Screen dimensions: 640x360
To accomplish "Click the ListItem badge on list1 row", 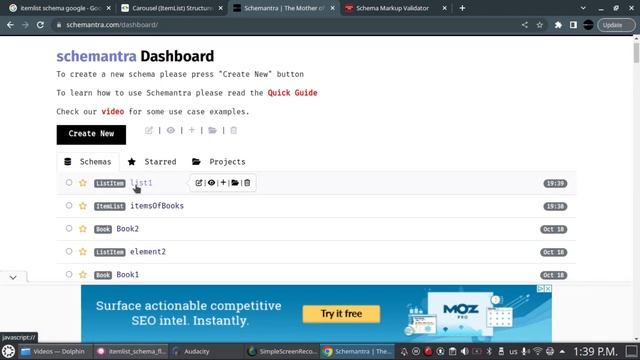I will (x=110, y=183).
